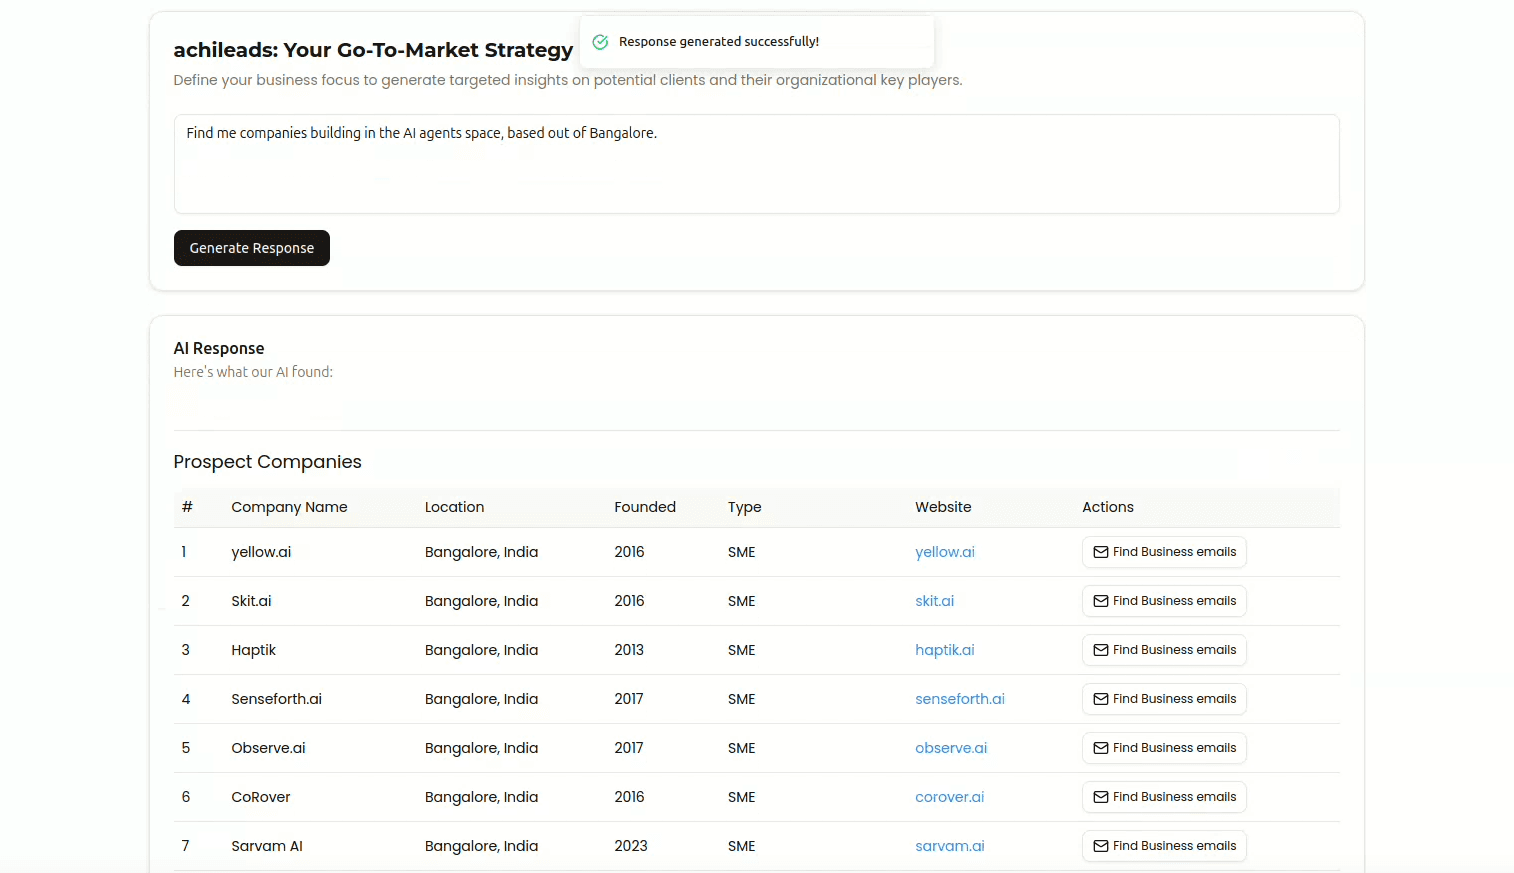This screenshot has height=873, width=1514.
Task: Open the senseforth.ai website link
Action: pyautogui.click(x=960, y=698)
